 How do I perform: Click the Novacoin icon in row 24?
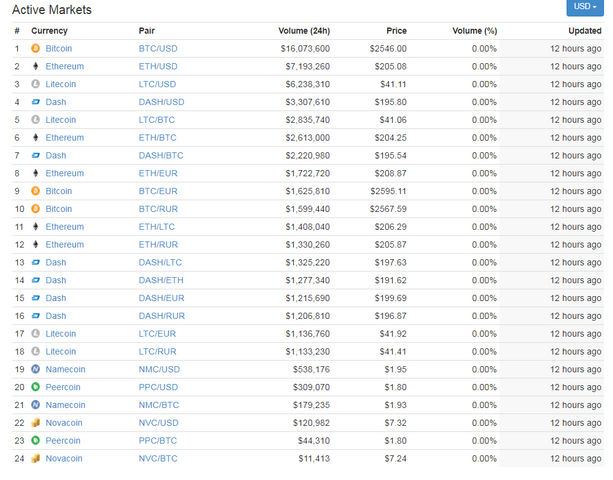coord(36,458)
